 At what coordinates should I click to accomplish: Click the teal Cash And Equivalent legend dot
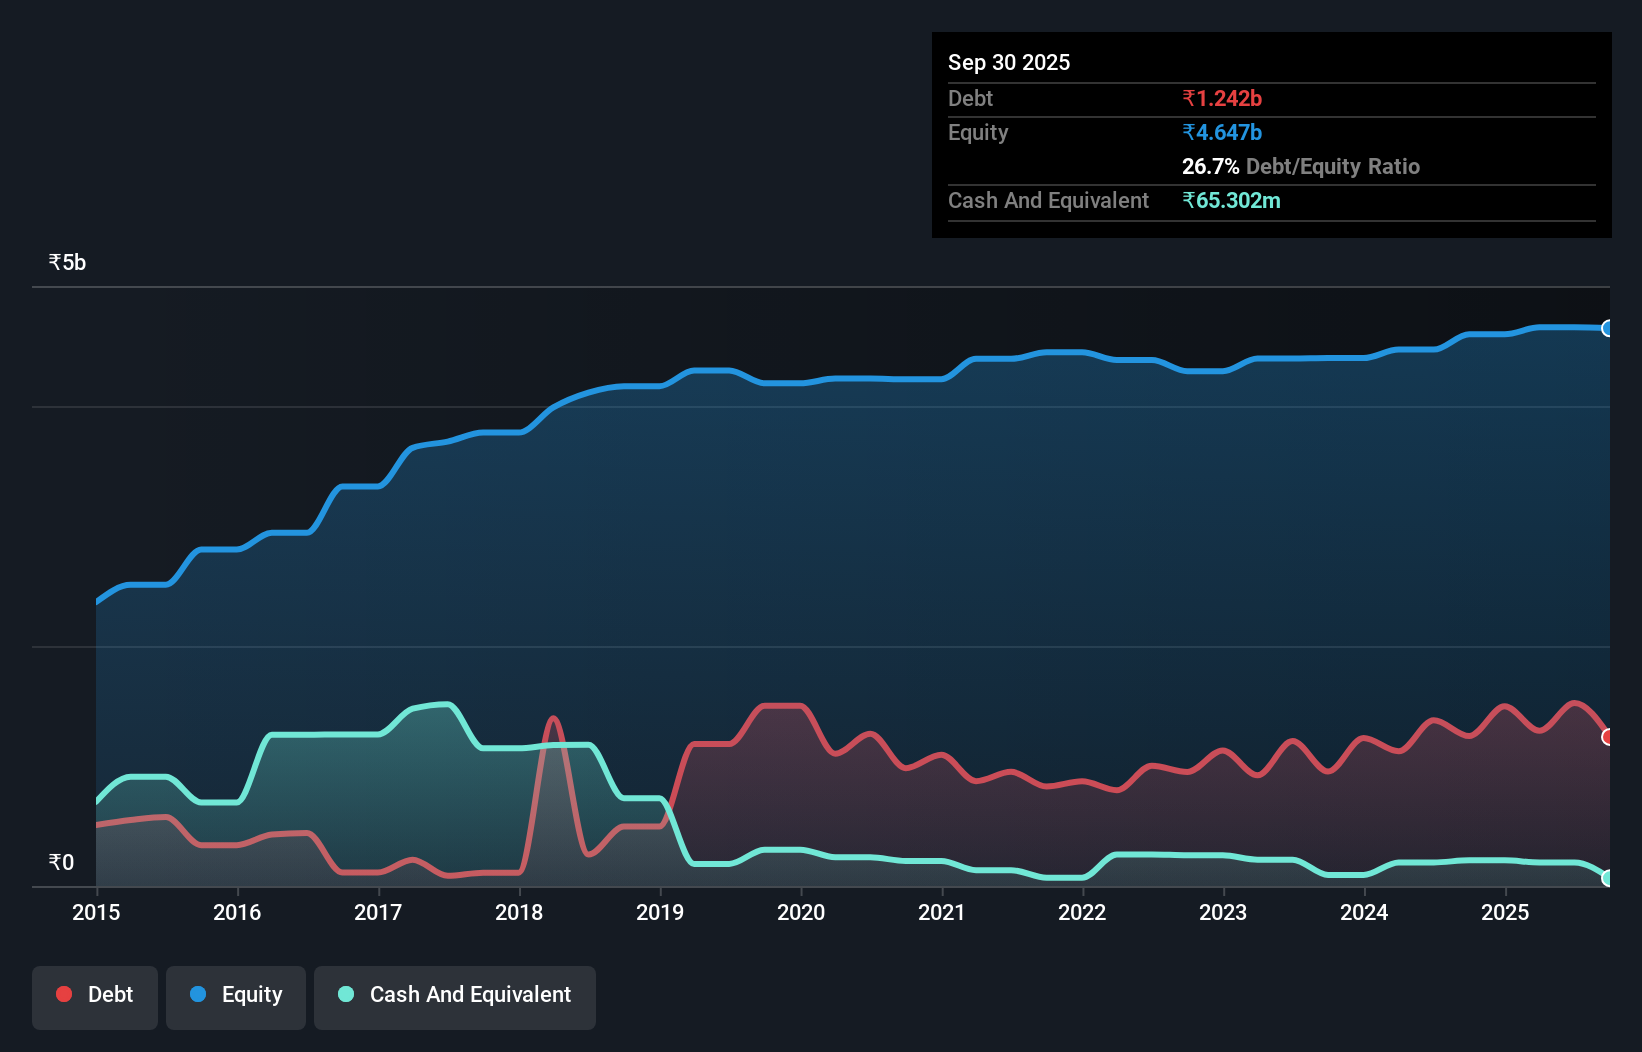coord(344,994)
